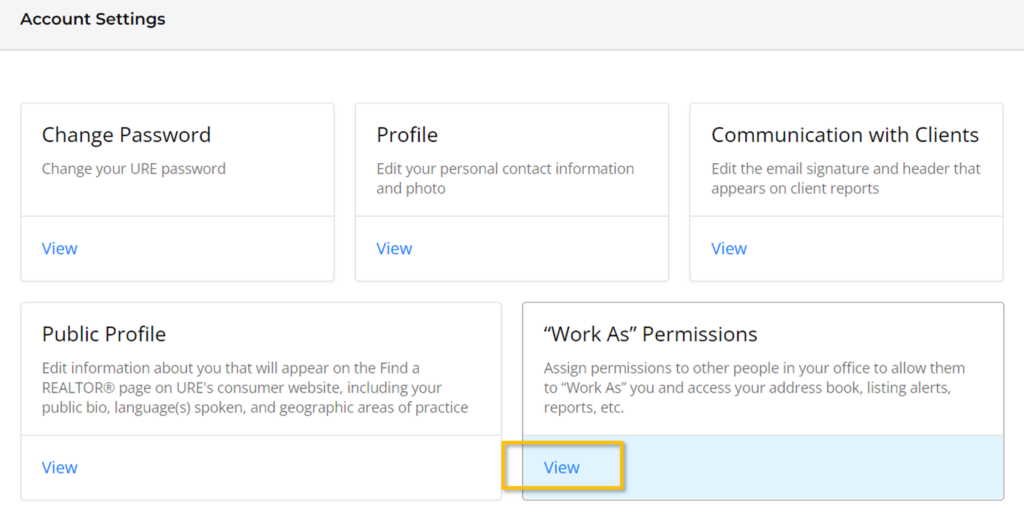Image resolution: width=1024 pixels, height=516 pixels.
Task: Click View under "Work As" Permissions
Action: coord(561,467)
